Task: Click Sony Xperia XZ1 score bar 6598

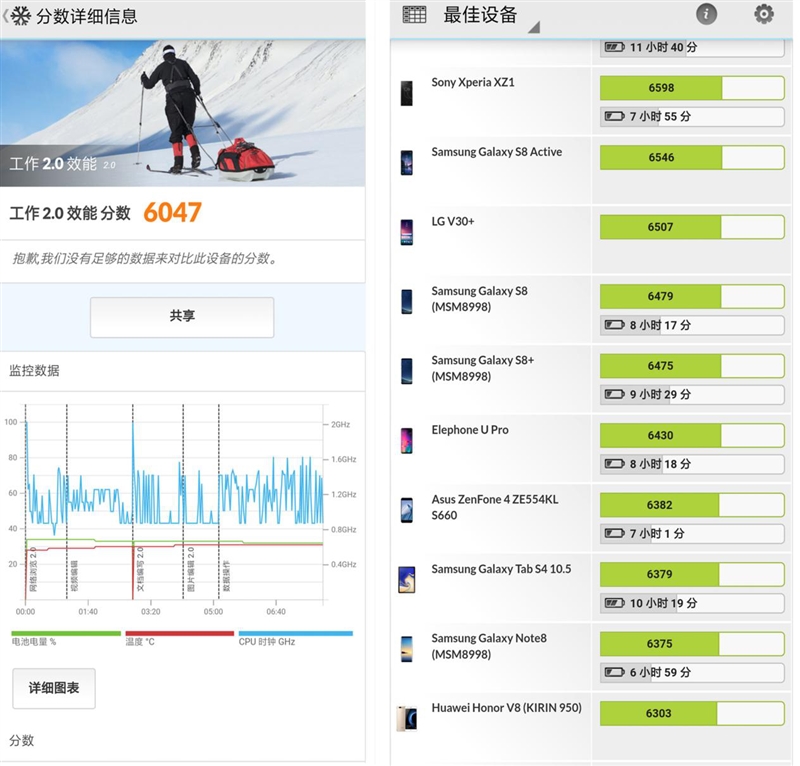Action: click(692, 88)
